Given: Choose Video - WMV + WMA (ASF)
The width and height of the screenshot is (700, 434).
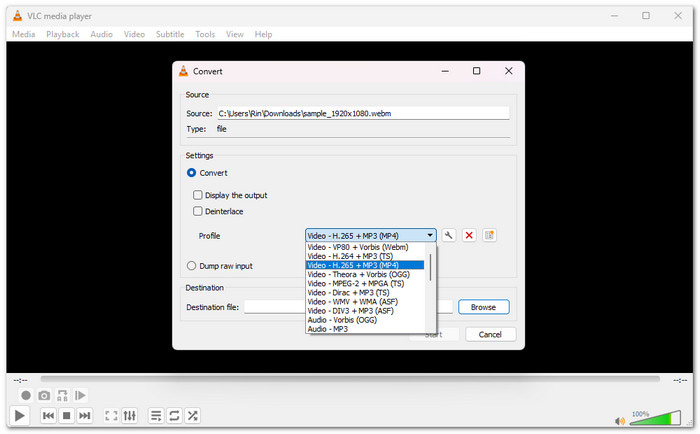Looking at the screenshot, I should [365, 302].
